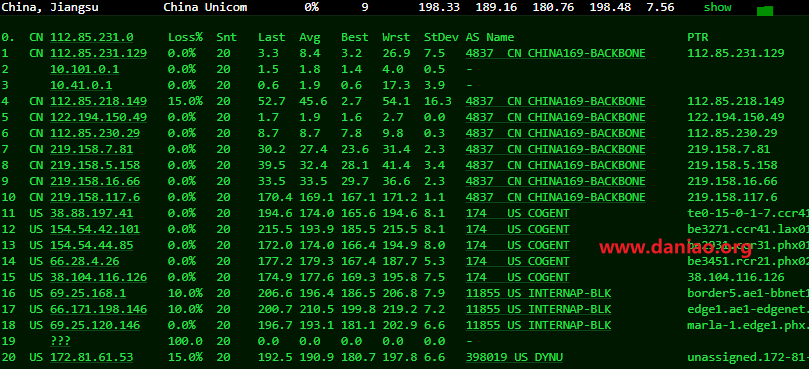Image resolution: width=809 pixels, height=369 pixels.
Task: Open hop 4 IP 112.85.218.149
Action: pos(99,101)
